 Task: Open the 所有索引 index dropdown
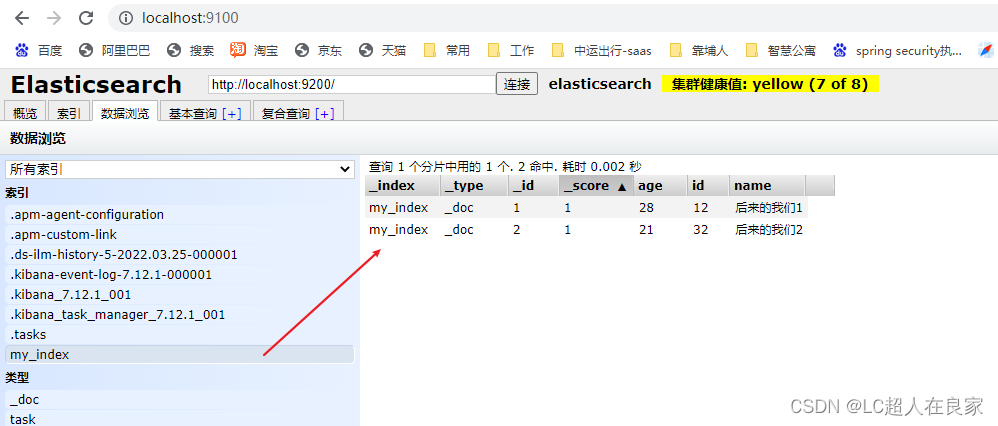(179, 169)
